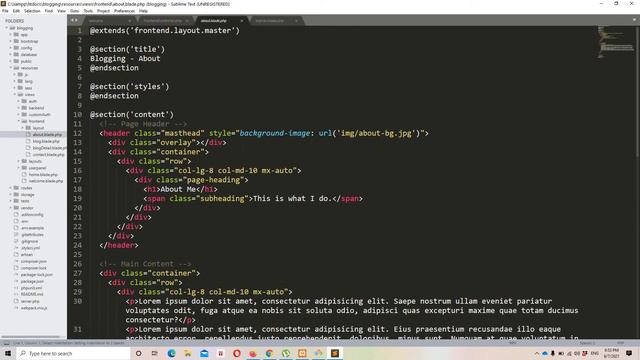The image size is (640, 360).
Task: Collapse the frontend folder
Action: 19,121
